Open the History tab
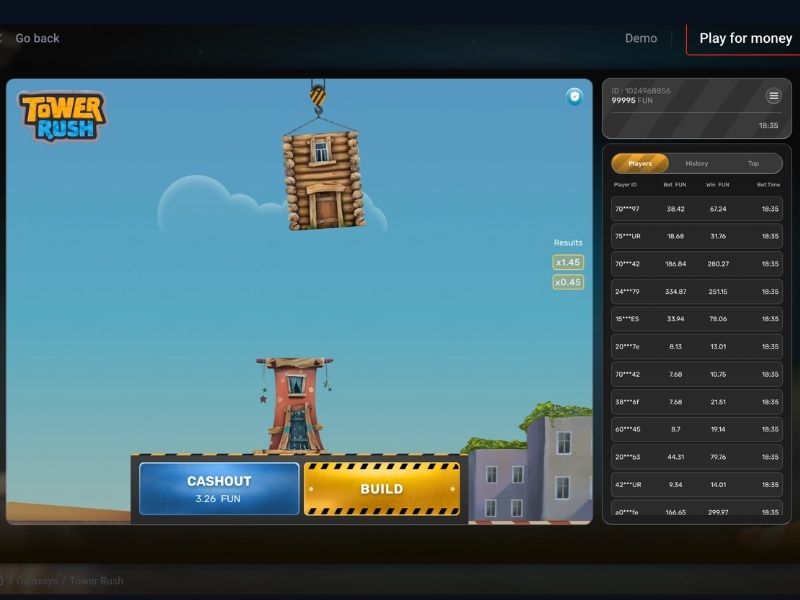Screen dimensions: 800x600 [696, 163]
